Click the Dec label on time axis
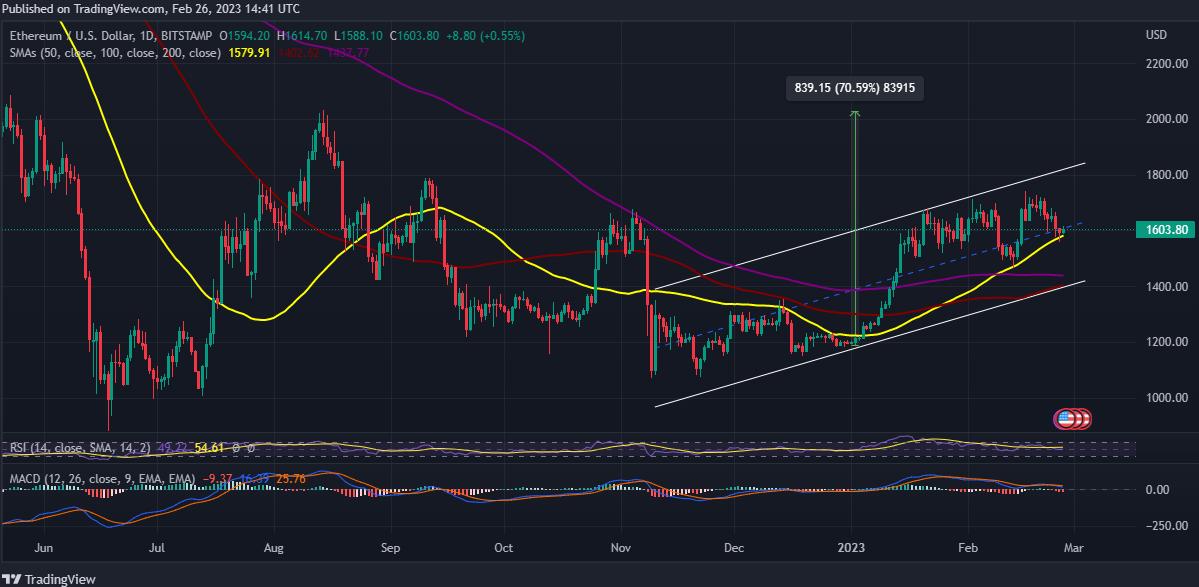This screenshot has height=587, width=1199. click(x=734, y=548)
